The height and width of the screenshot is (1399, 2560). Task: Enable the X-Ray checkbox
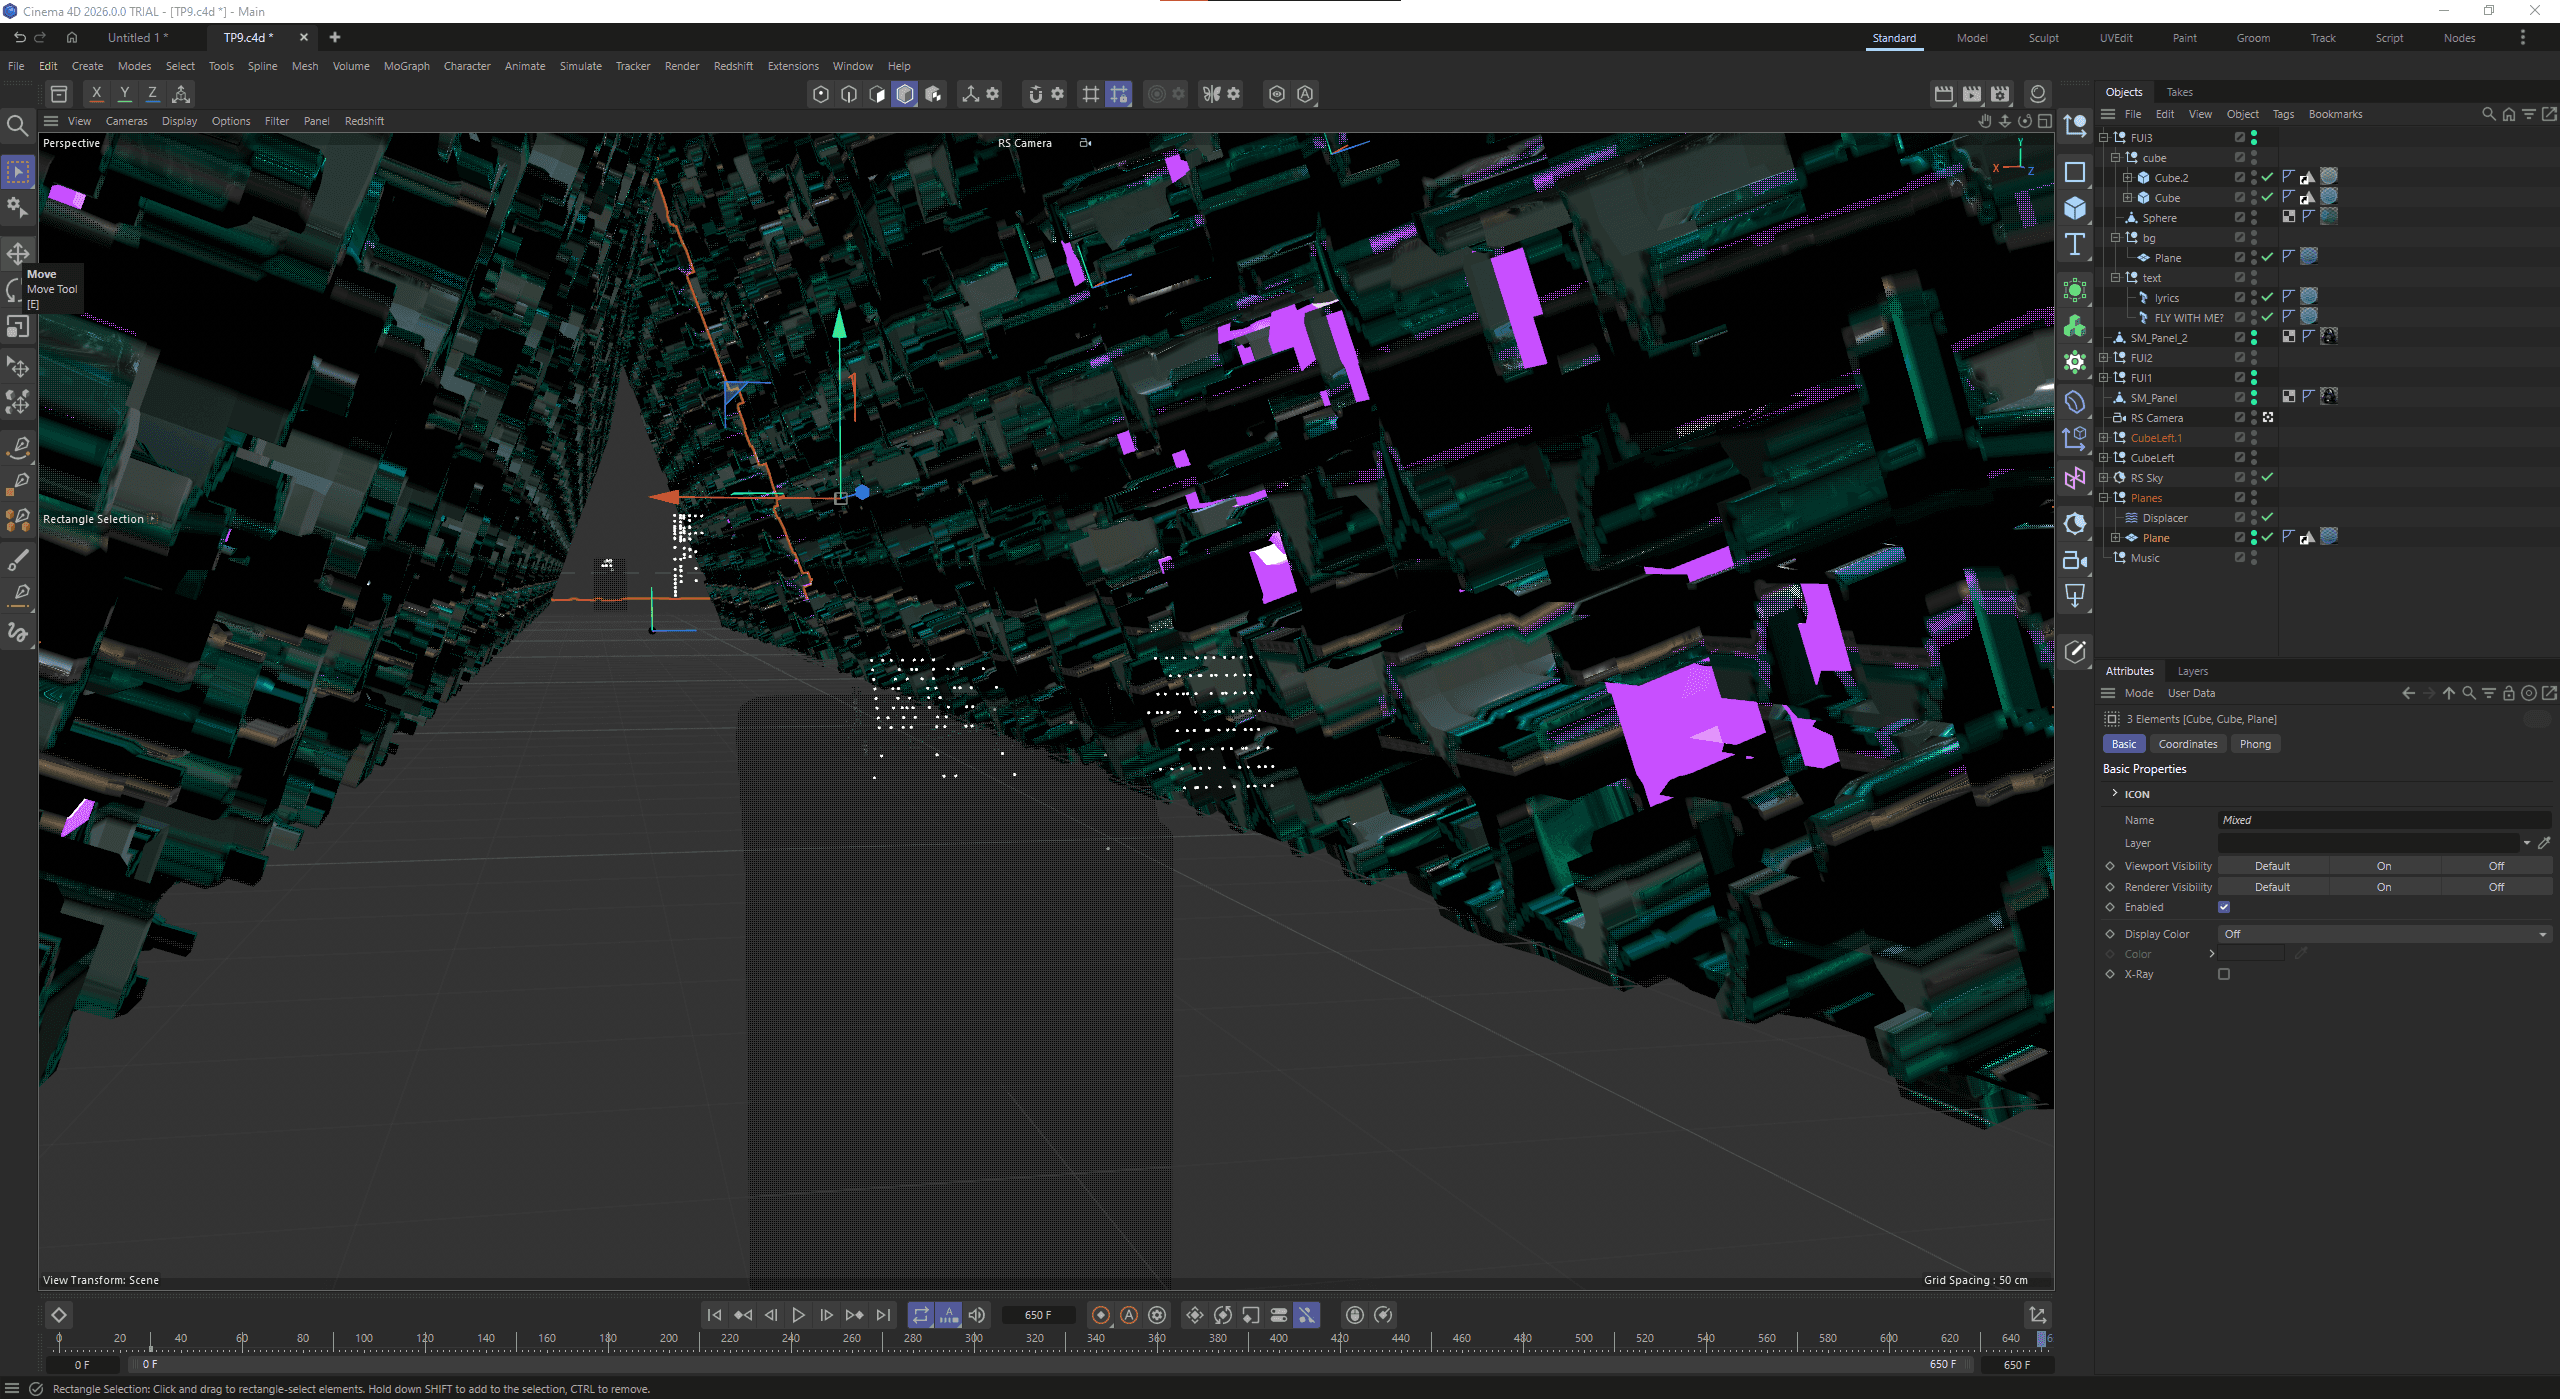click(2224, 974)
